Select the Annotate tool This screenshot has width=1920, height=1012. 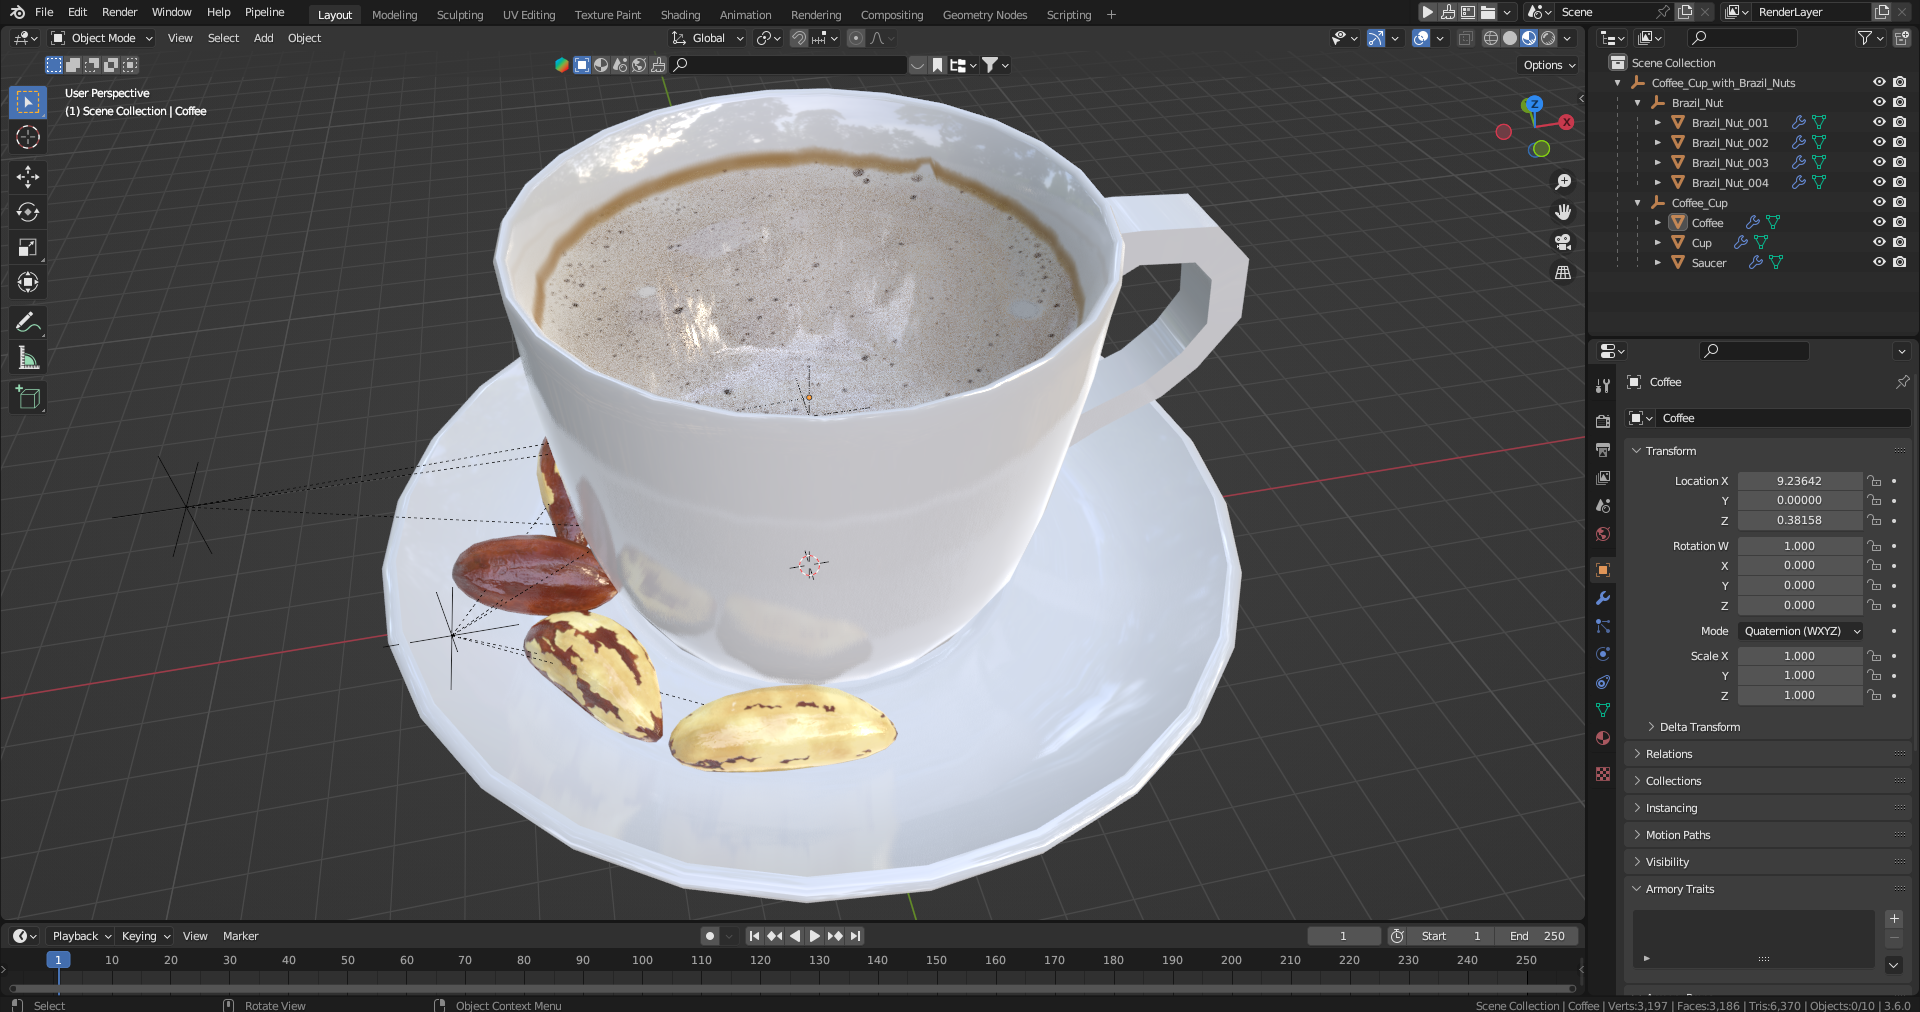coord(28,322)
